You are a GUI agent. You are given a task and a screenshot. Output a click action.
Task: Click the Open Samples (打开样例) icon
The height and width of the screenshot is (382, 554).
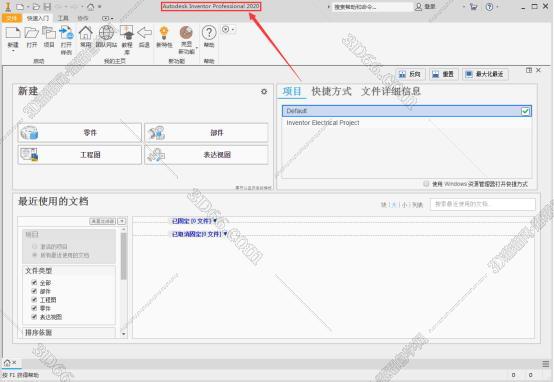pos(66,34)
